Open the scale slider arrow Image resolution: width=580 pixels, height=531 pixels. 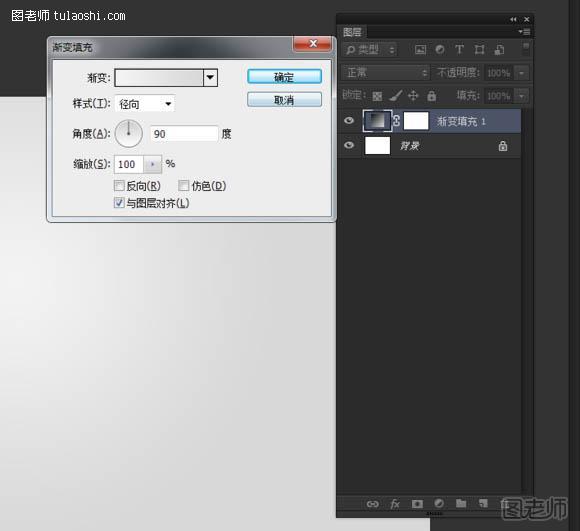(x=152, y=164)
